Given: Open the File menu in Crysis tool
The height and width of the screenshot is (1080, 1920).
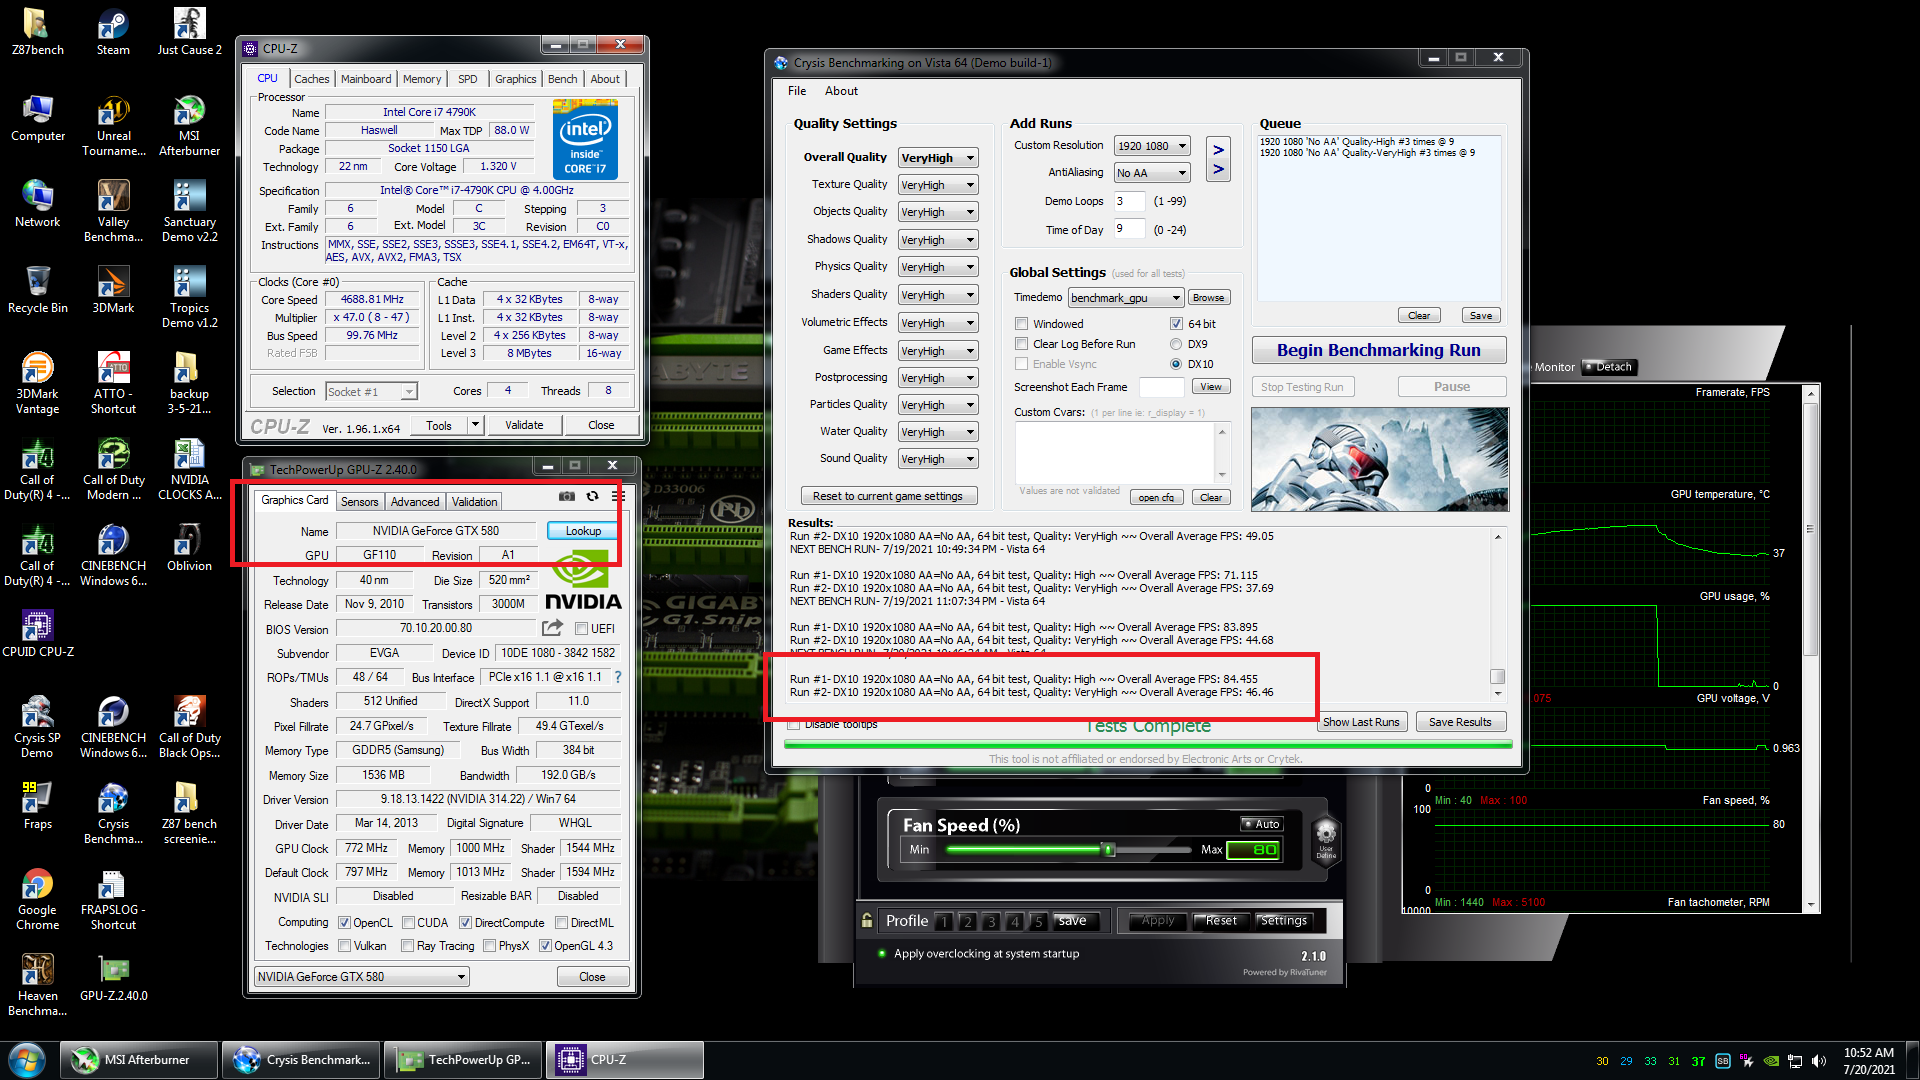Looking at the screenshot, I should 797,91.
